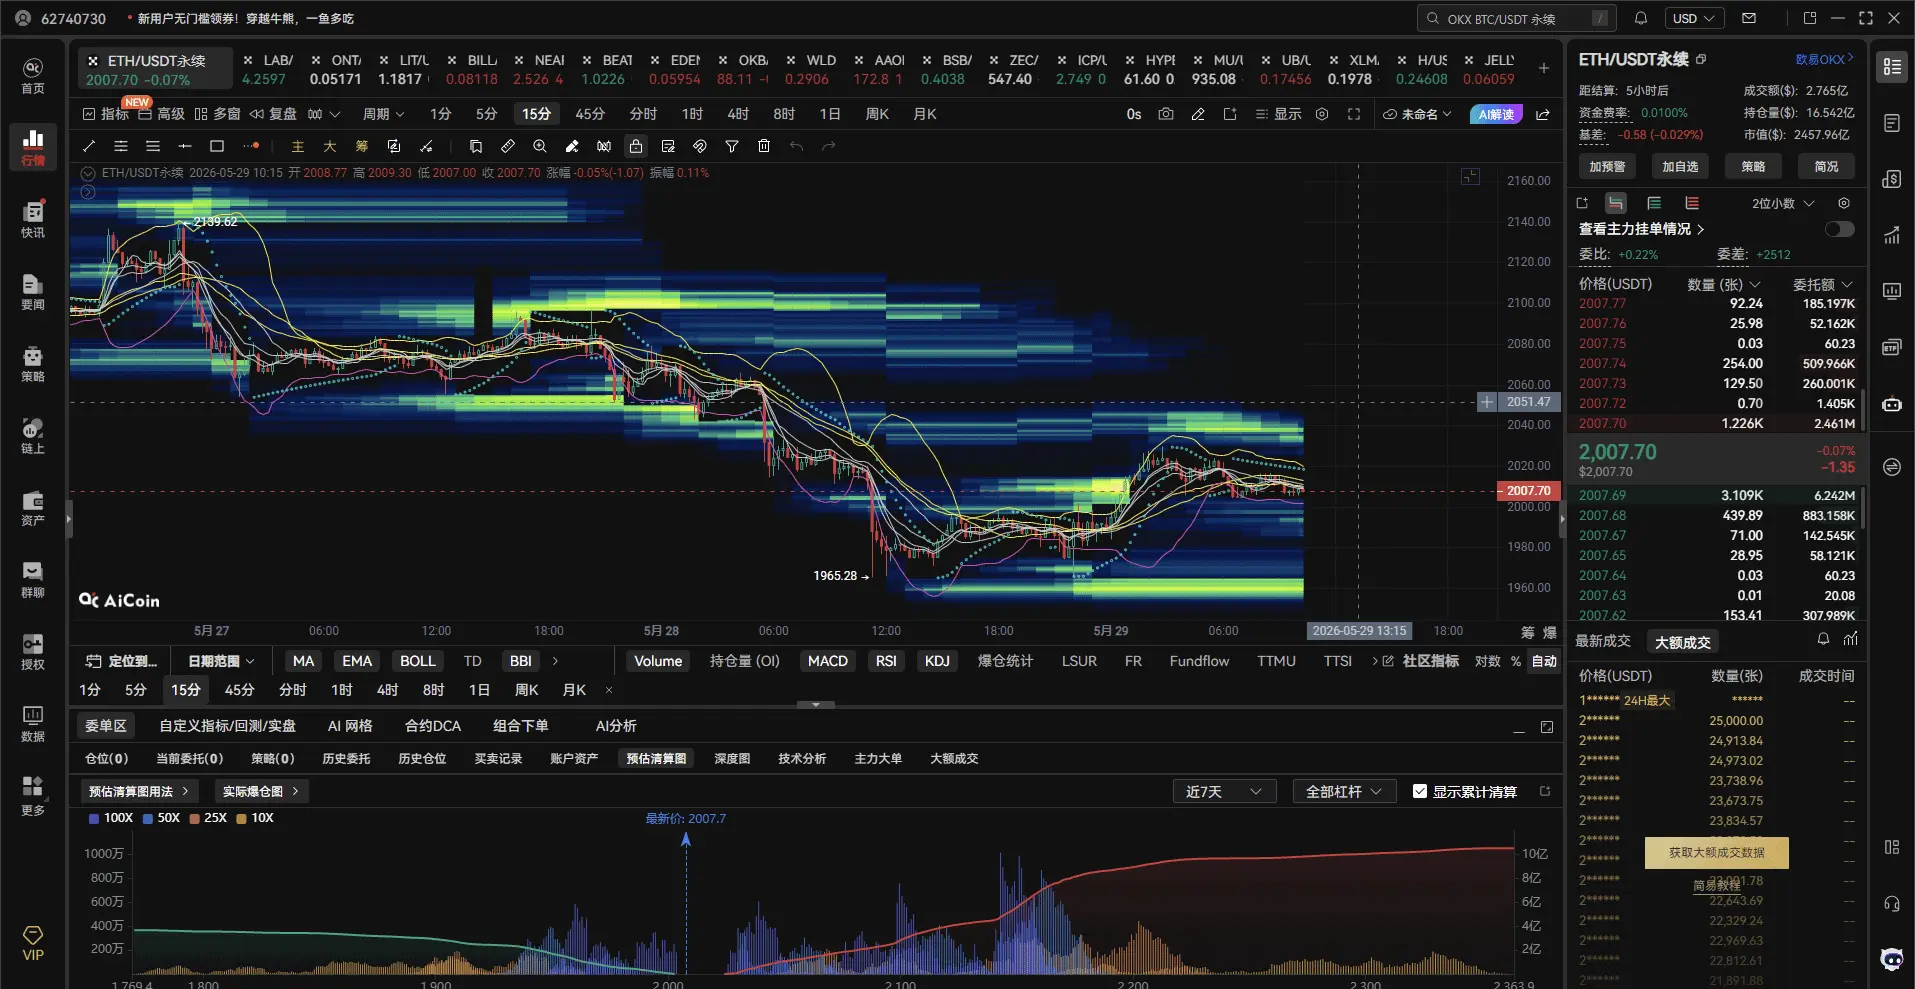Click the chart zoom-in magnifier tool

[540, 146]
